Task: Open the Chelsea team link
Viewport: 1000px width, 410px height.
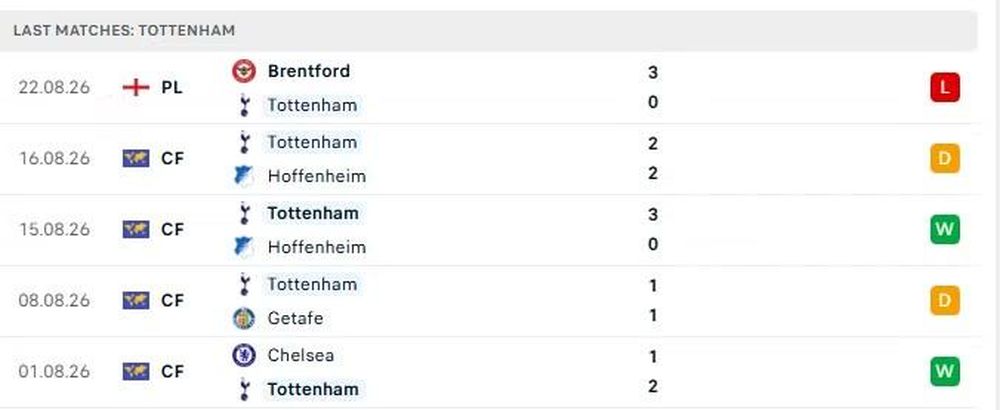Action: 300,355
